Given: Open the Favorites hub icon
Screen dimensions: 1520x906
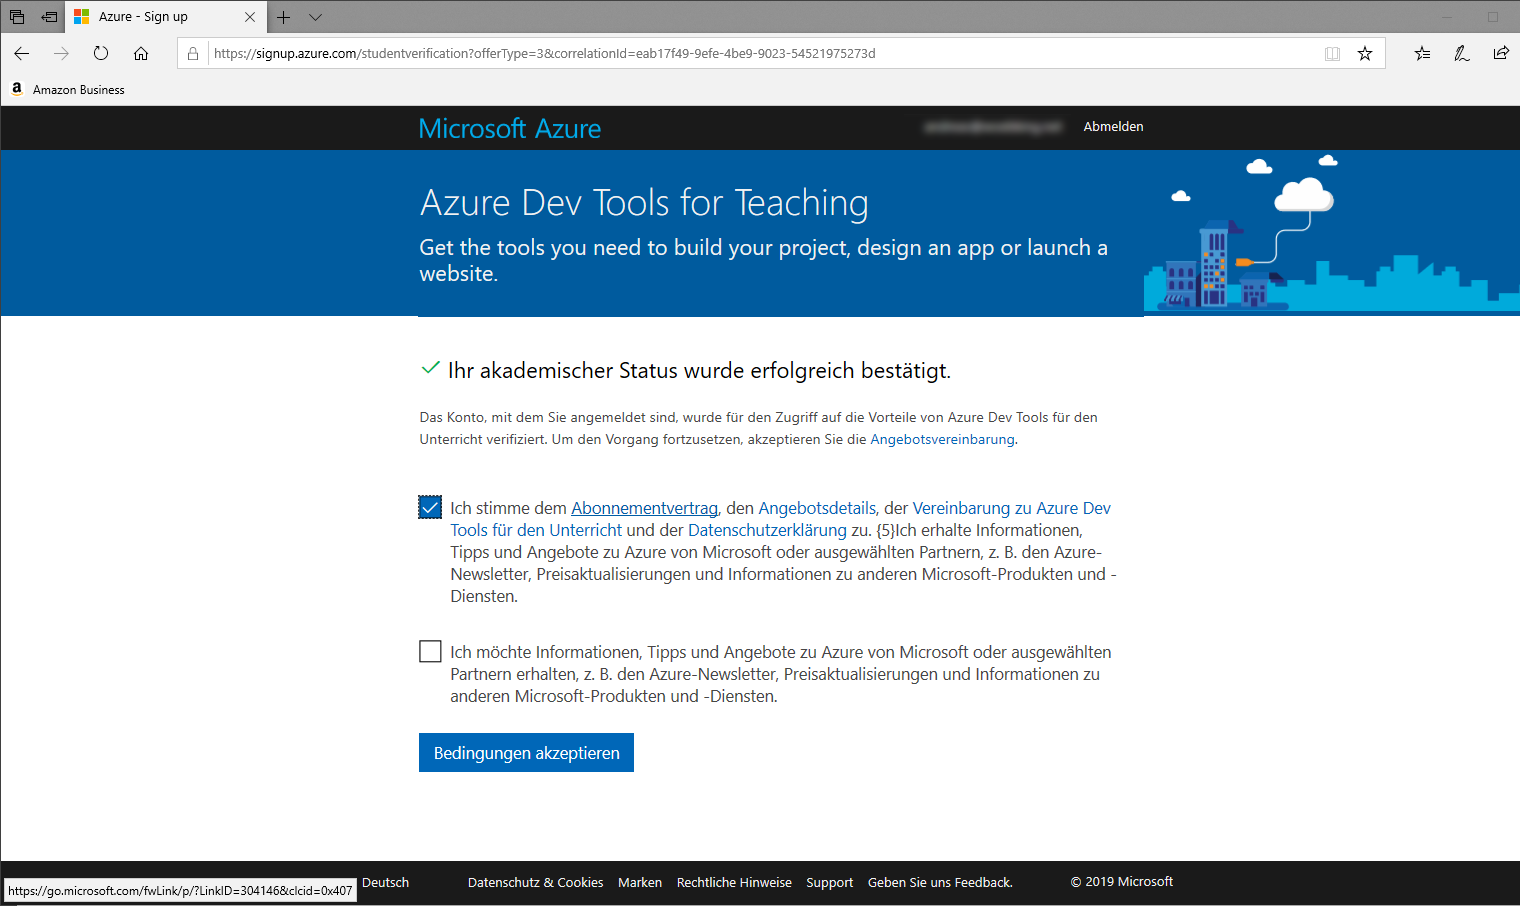Looking at the screenshot, I should (1422, 54).
